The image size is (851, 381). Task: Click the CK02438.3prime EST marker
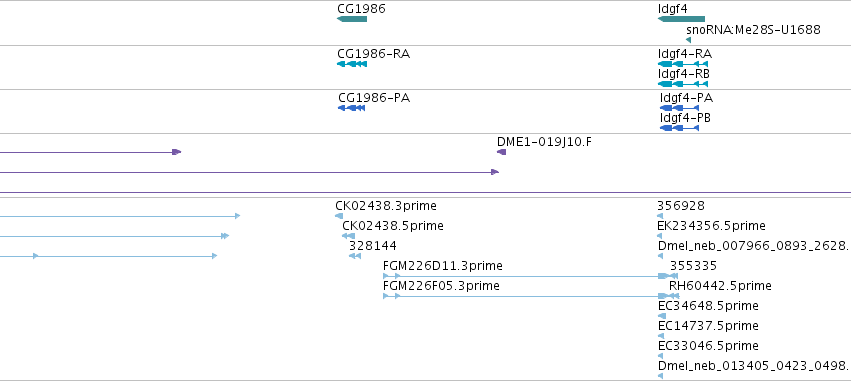[x=339, y=216]
